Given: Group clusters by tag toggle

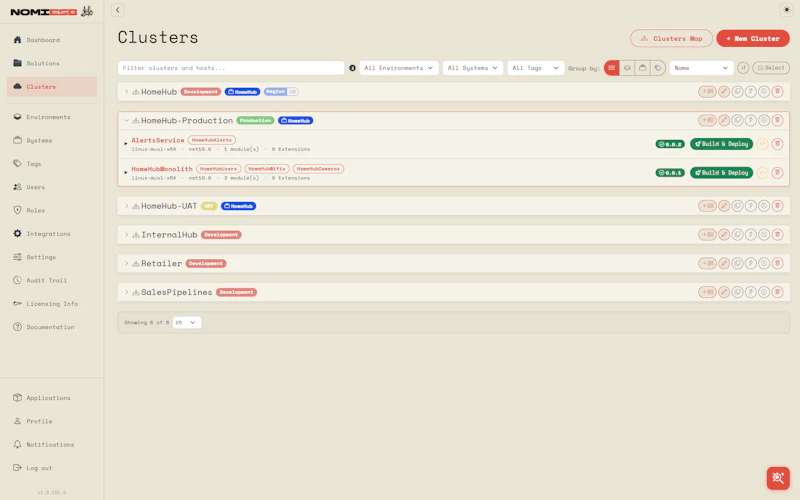Looking at the screenshot, I should tap(658, 68).
